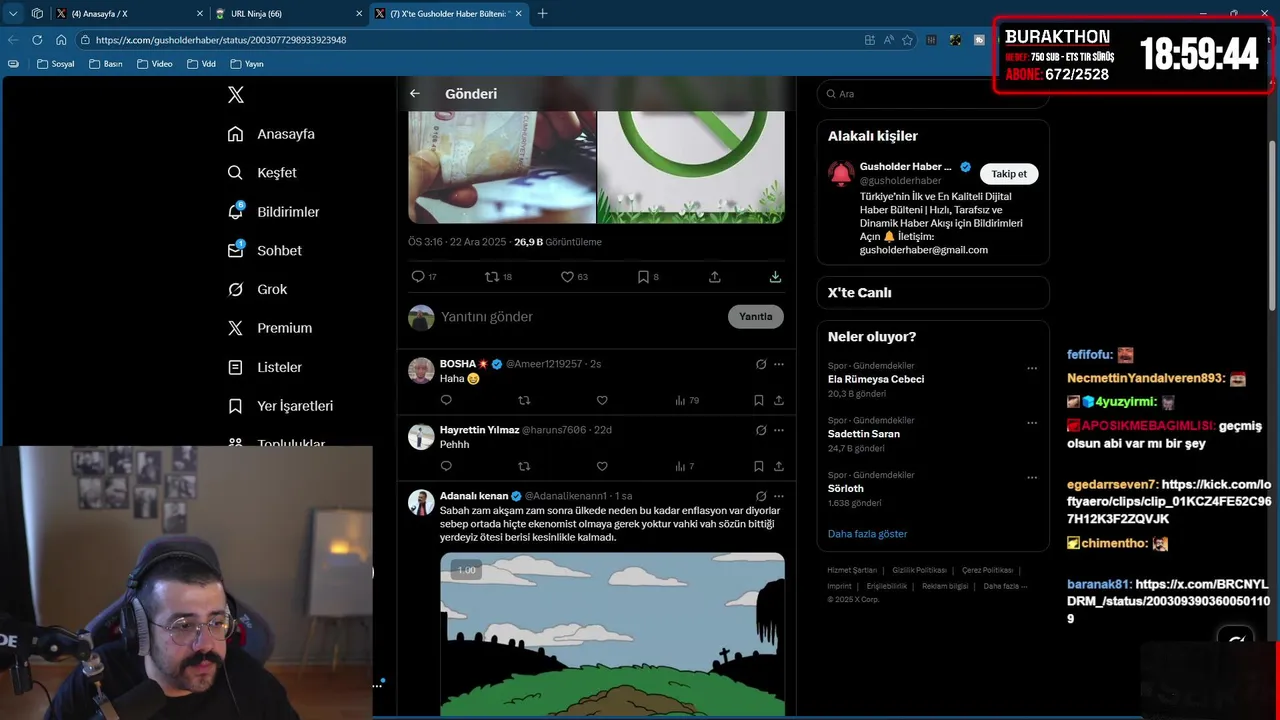Reload the page
The width and height of the screenshot is (1280, 720).
point(37,40)
